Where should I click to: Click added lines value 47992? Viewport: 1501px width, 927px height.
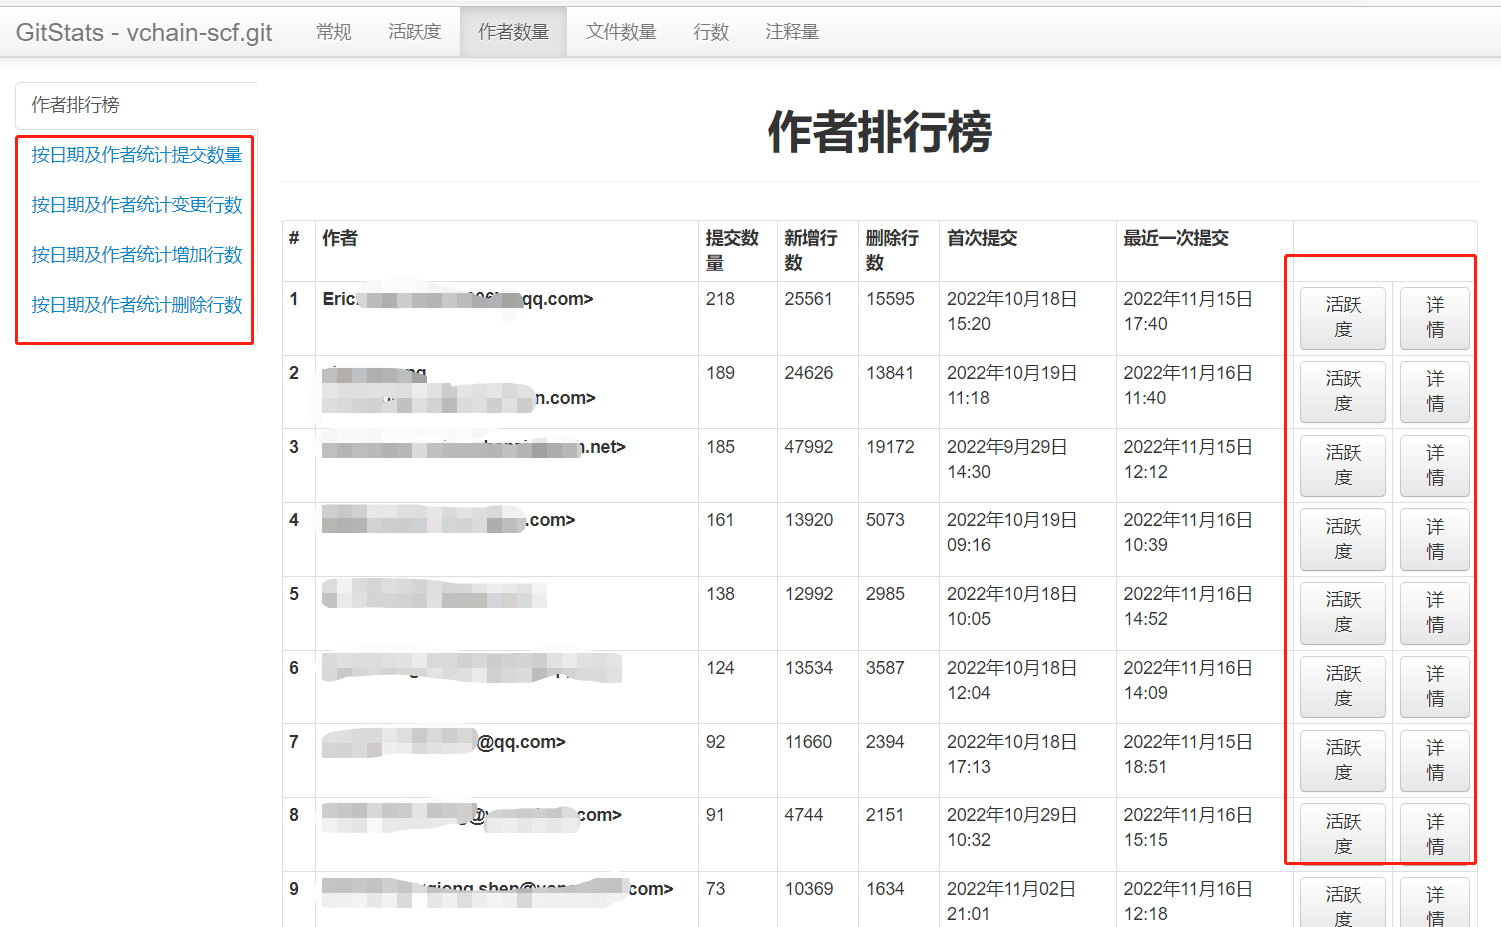pos(808,447)
